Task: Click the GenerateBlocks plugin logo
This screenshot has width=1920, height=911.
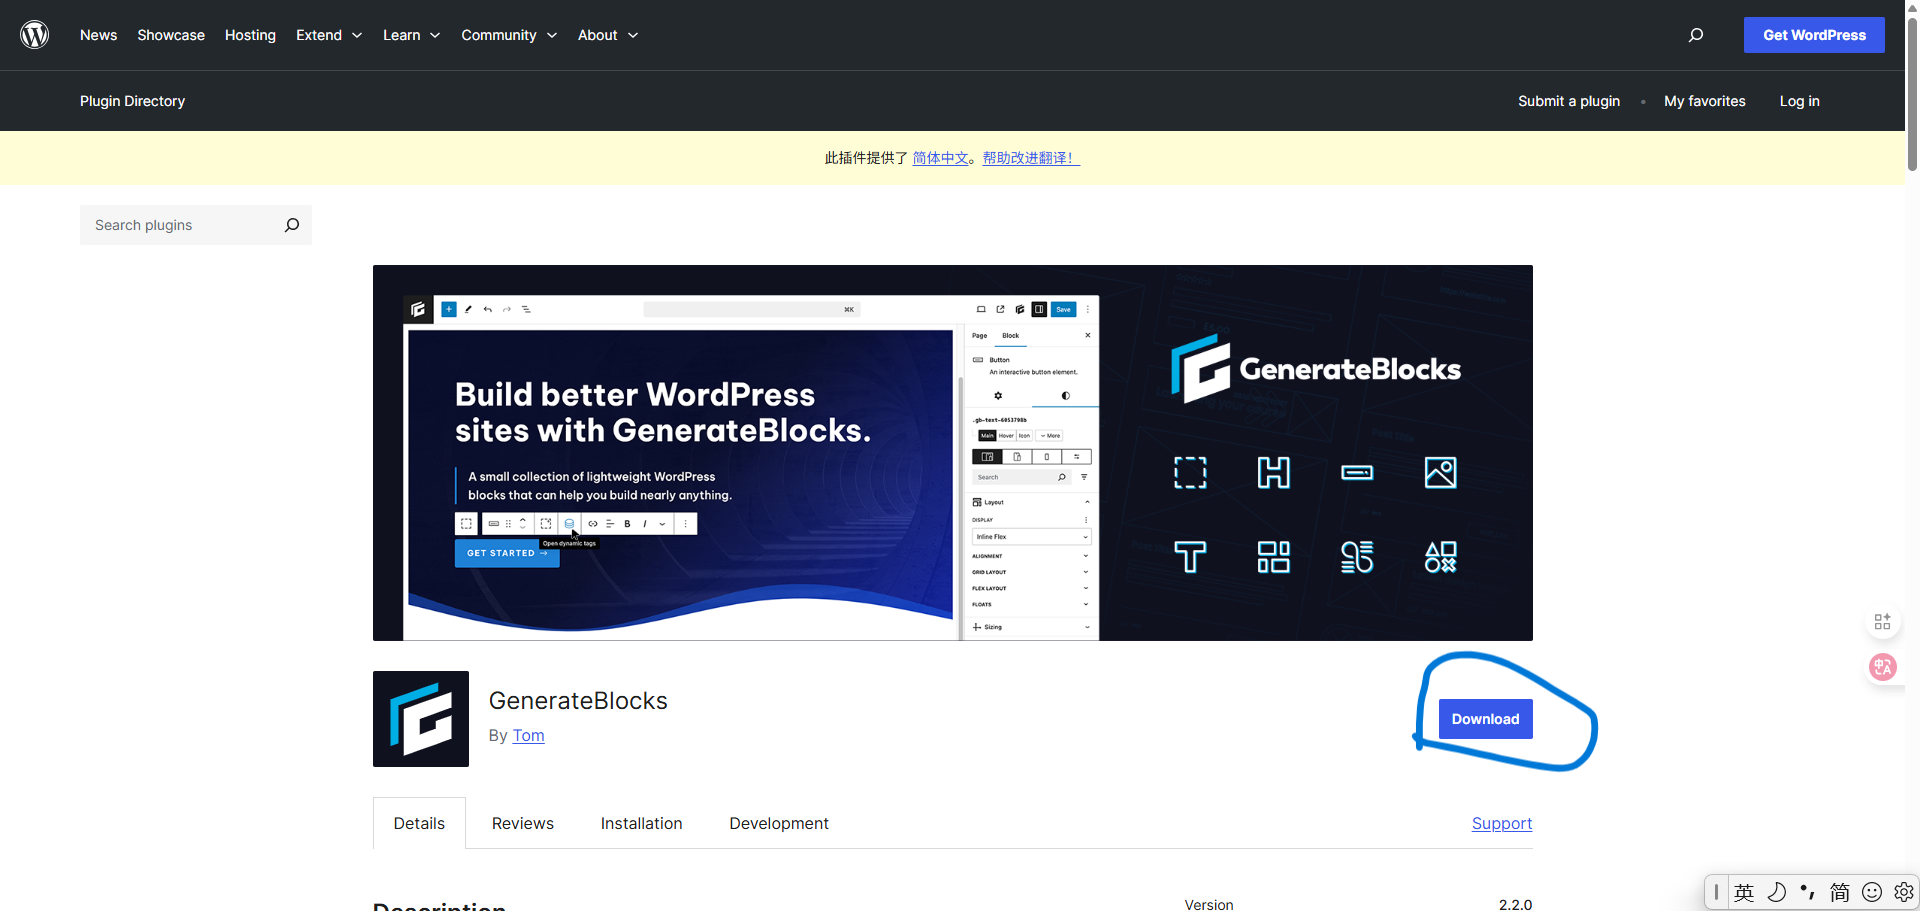Action: pyautogui.click(x=420, y=718)
